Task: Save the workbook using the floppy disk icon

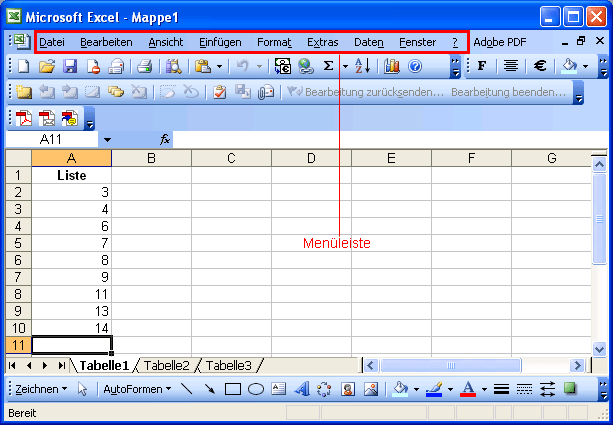Action: (70, 66)
